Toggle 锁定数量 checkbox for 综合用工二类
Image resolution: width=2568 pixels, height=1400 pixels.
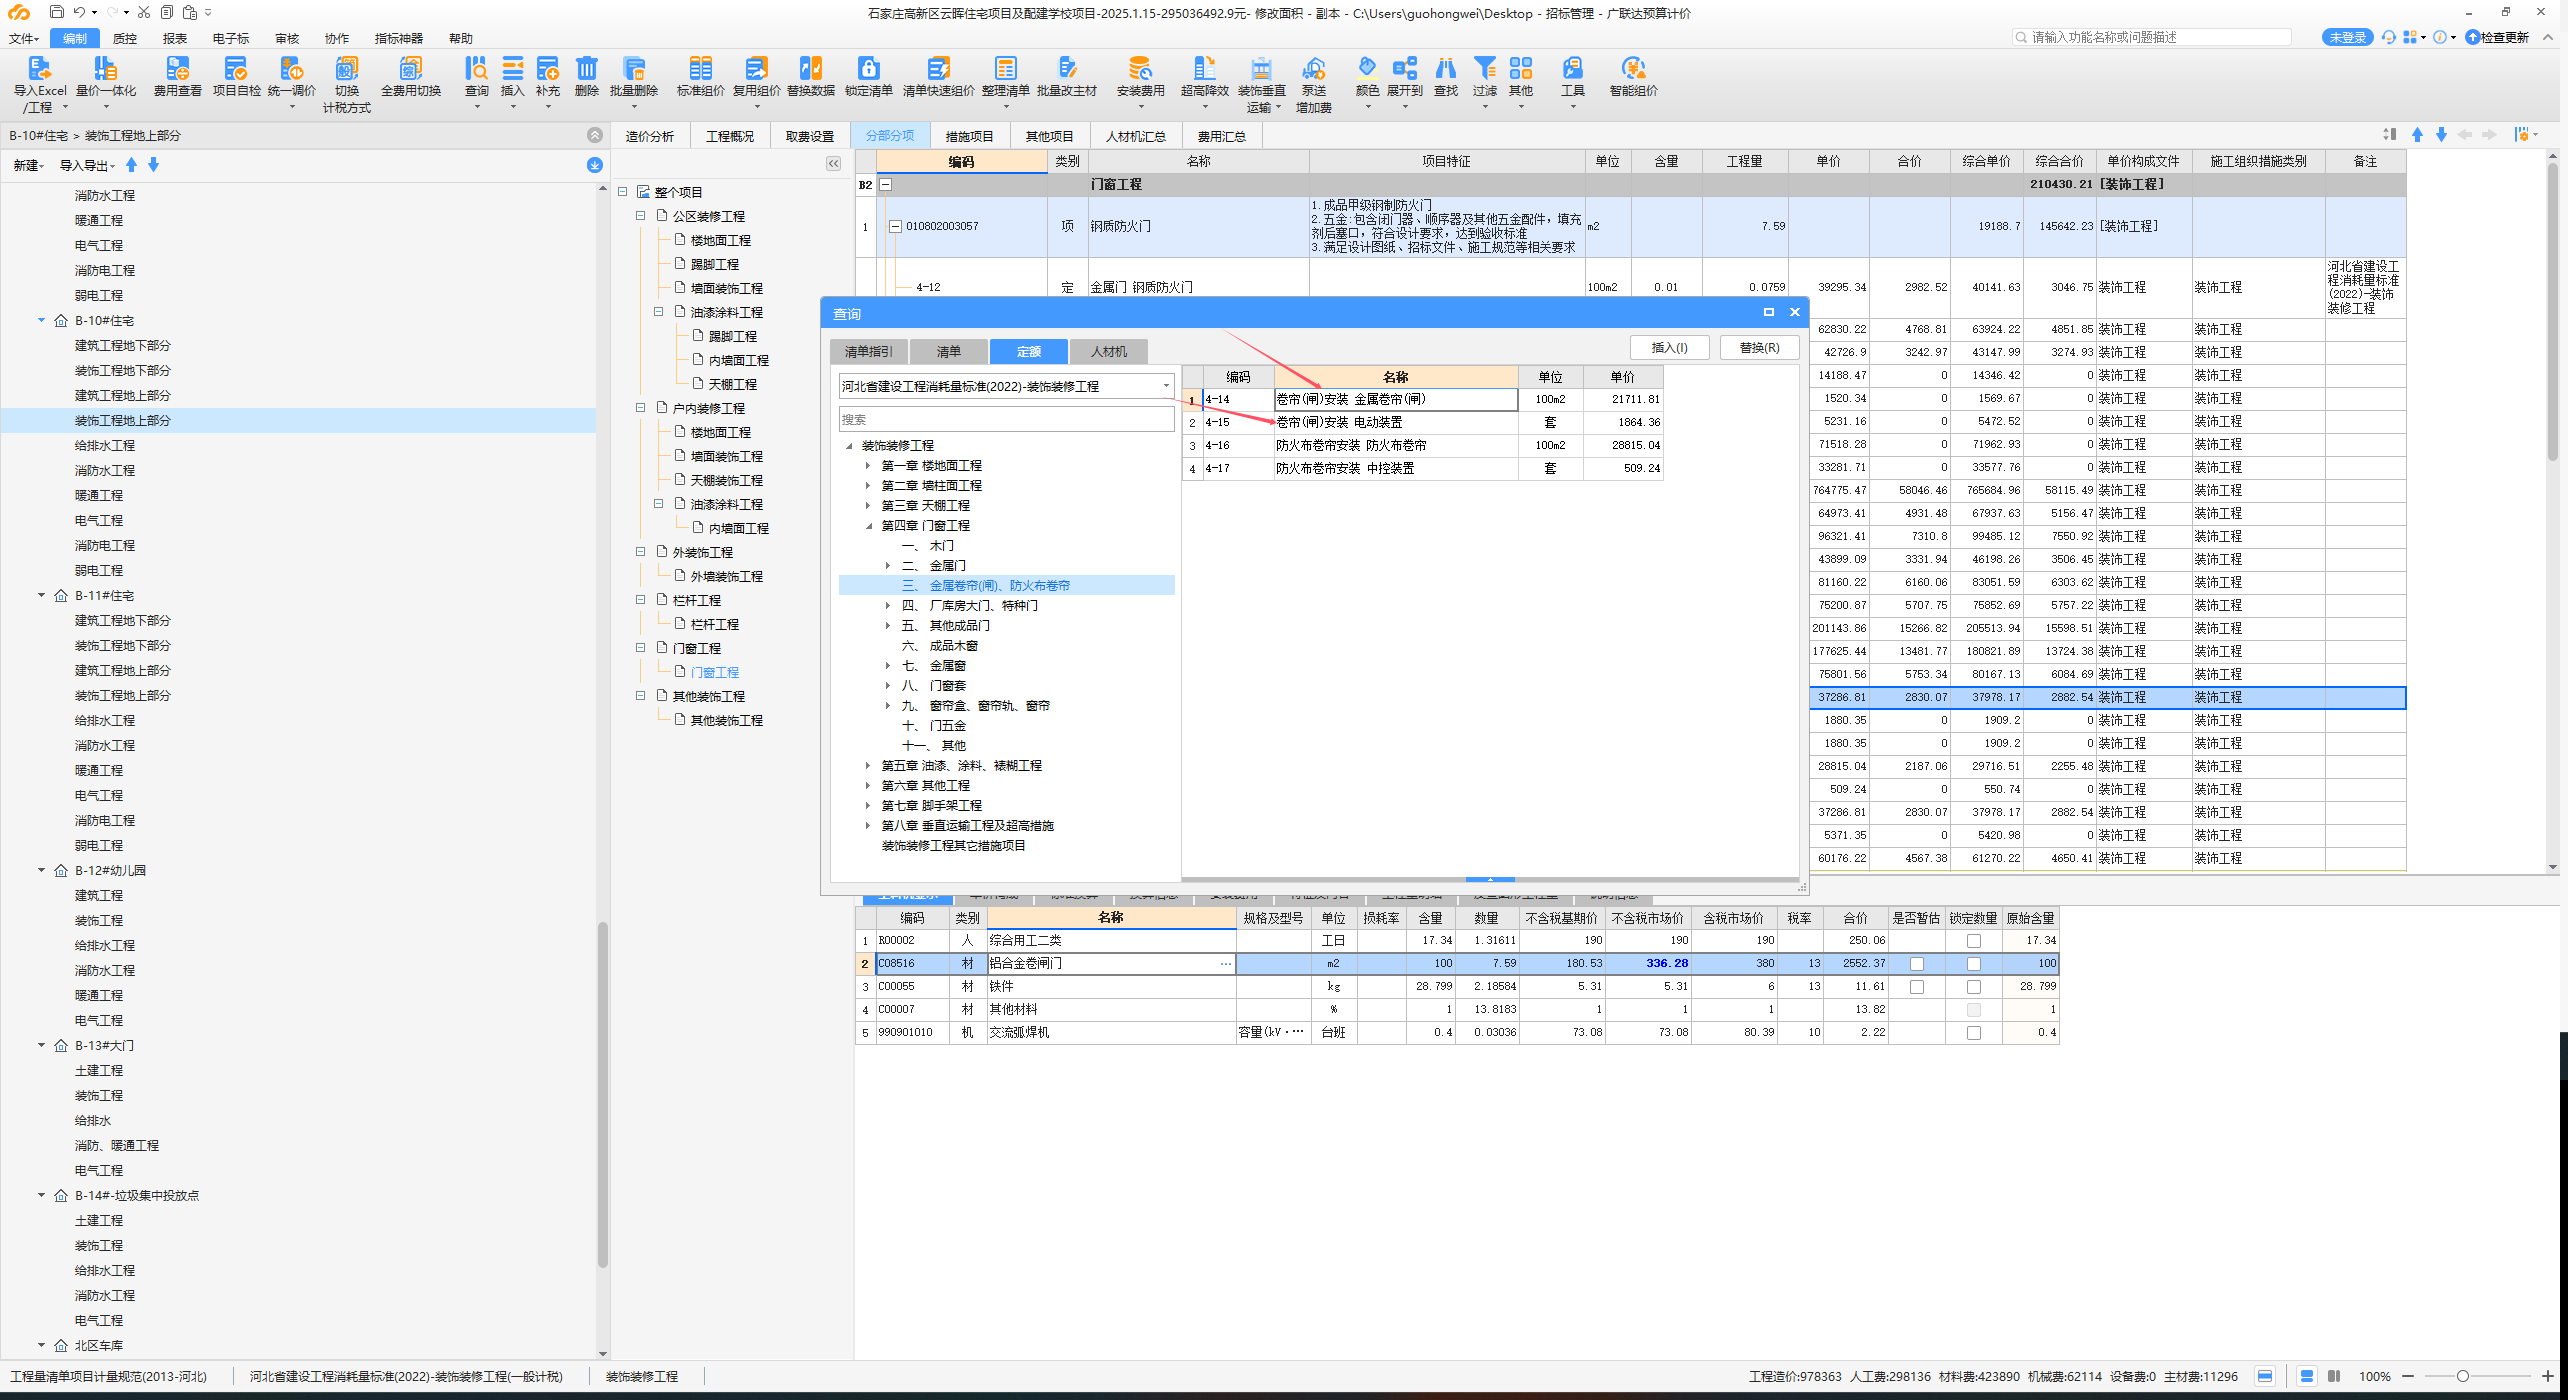[1974, 941]
